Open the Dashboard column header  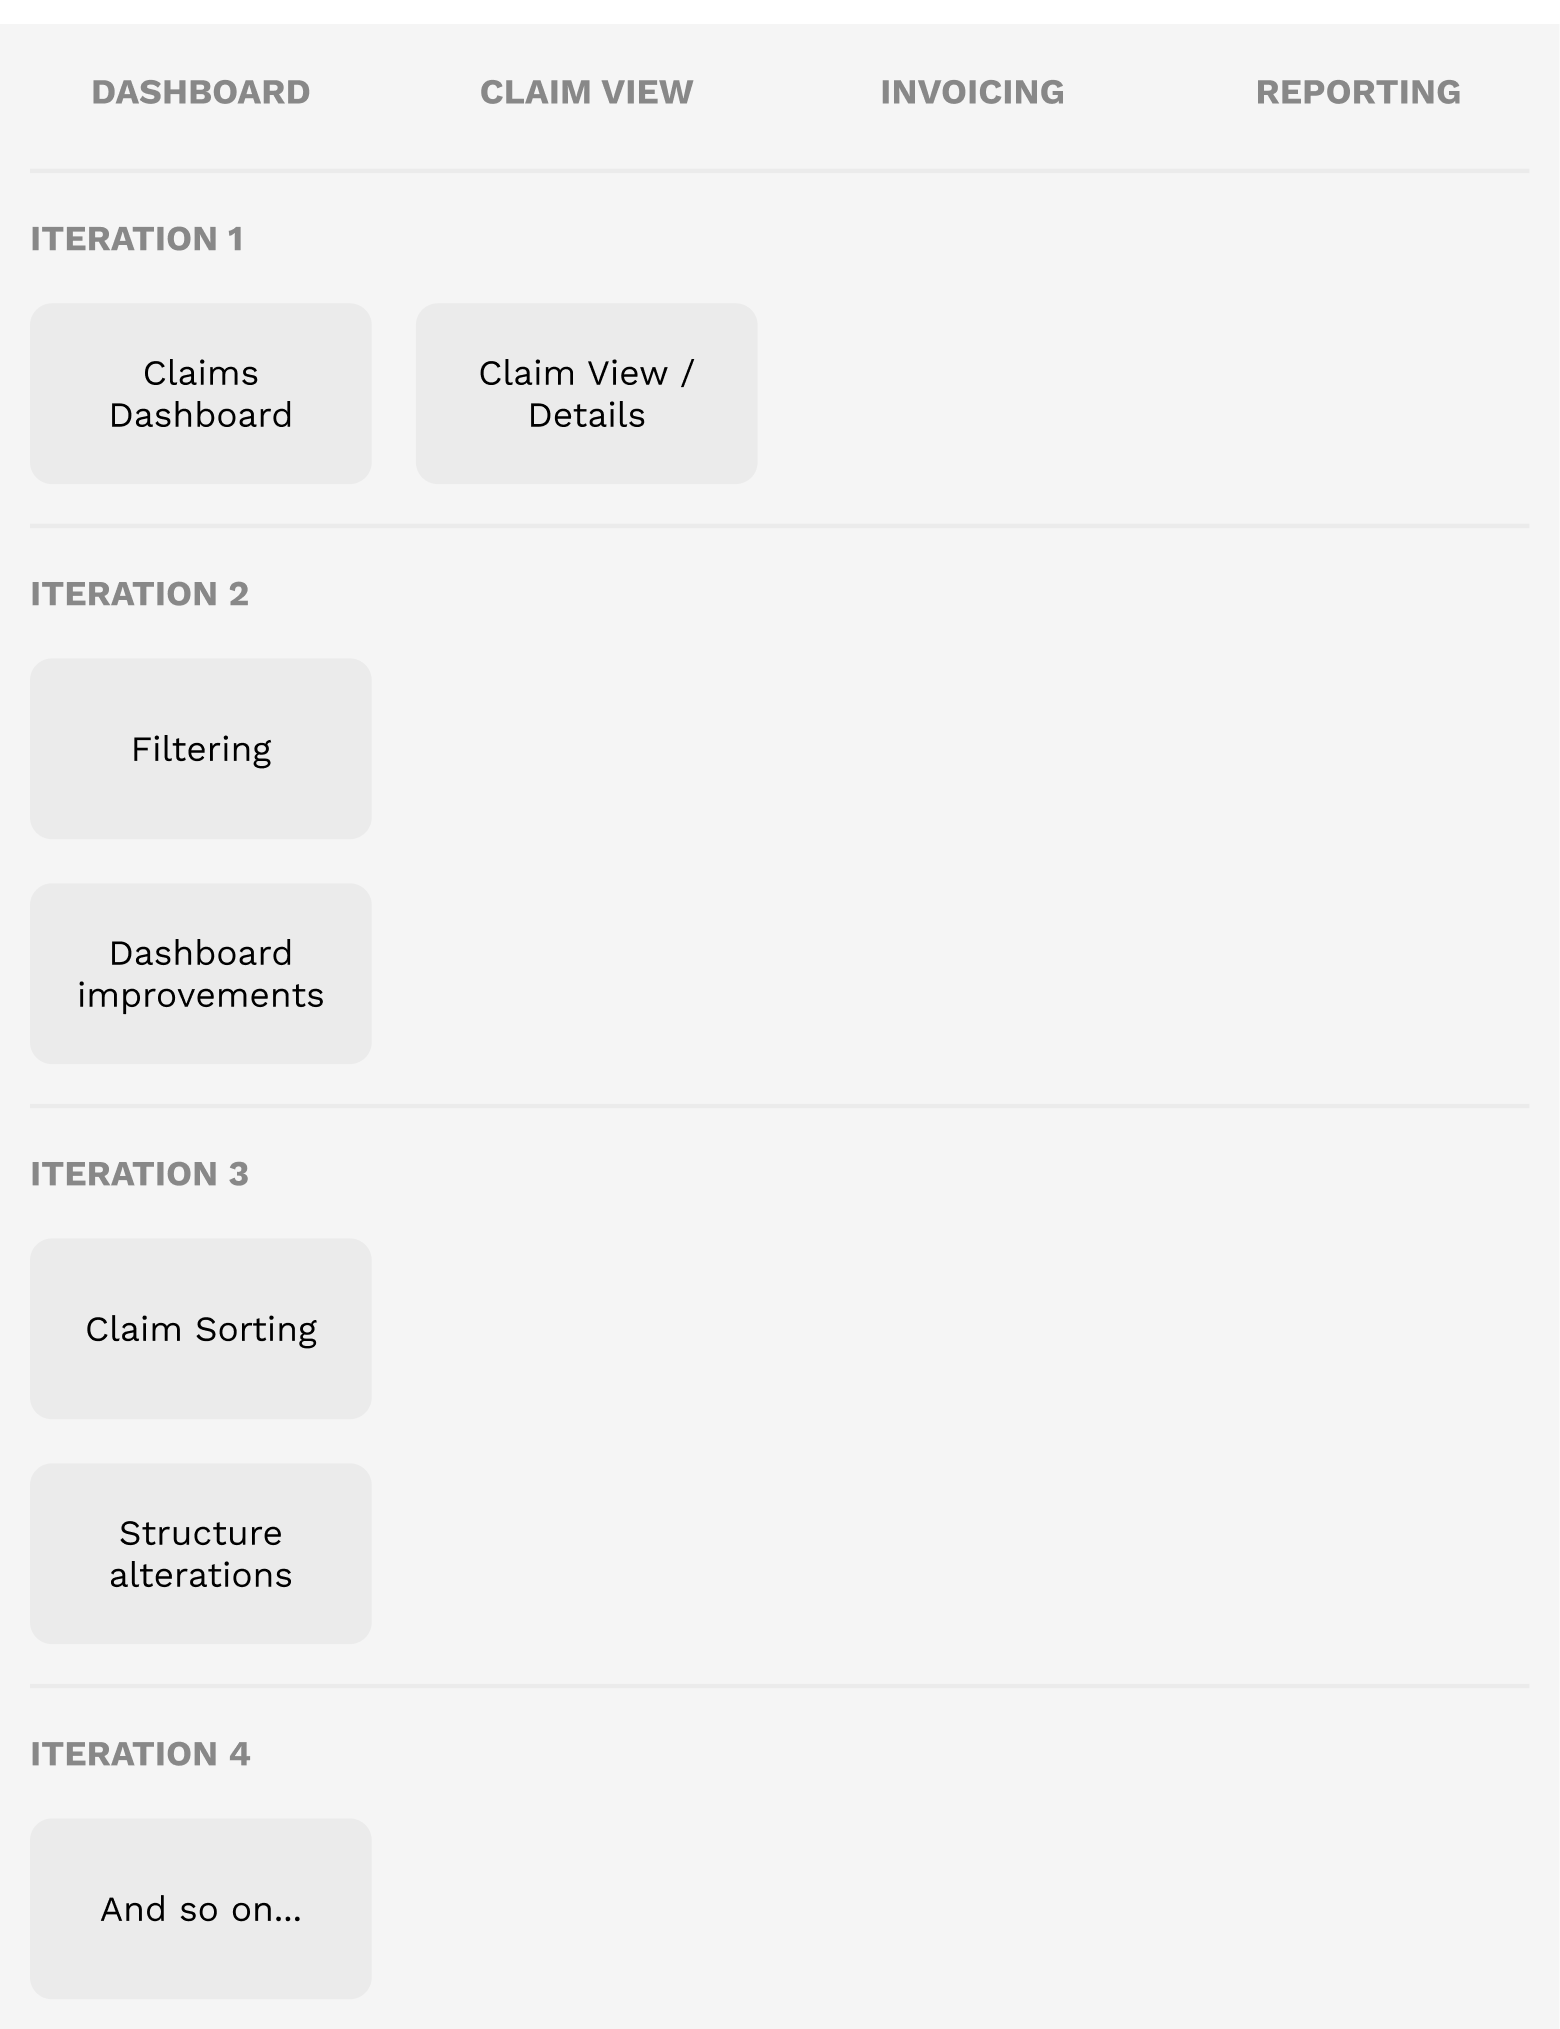pyautogui.click(x=200, y=92)
